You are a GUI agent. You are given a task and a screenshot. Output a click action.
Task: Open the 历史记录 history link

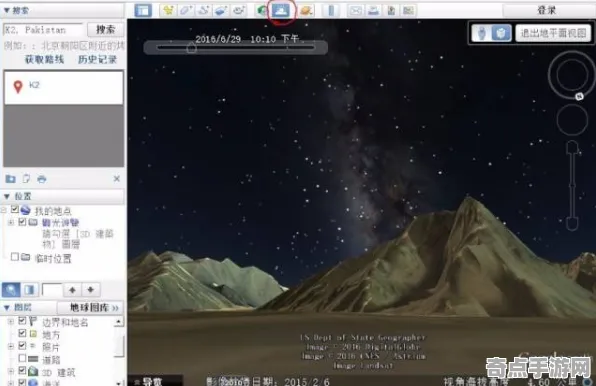97,59
